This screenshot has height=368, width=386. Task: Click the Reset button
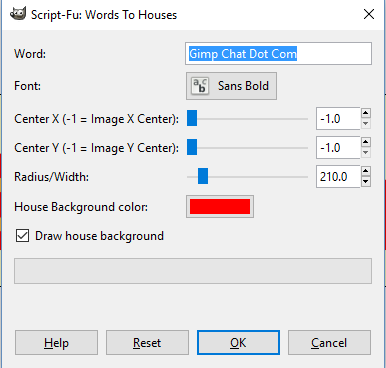tap(147, 343)
